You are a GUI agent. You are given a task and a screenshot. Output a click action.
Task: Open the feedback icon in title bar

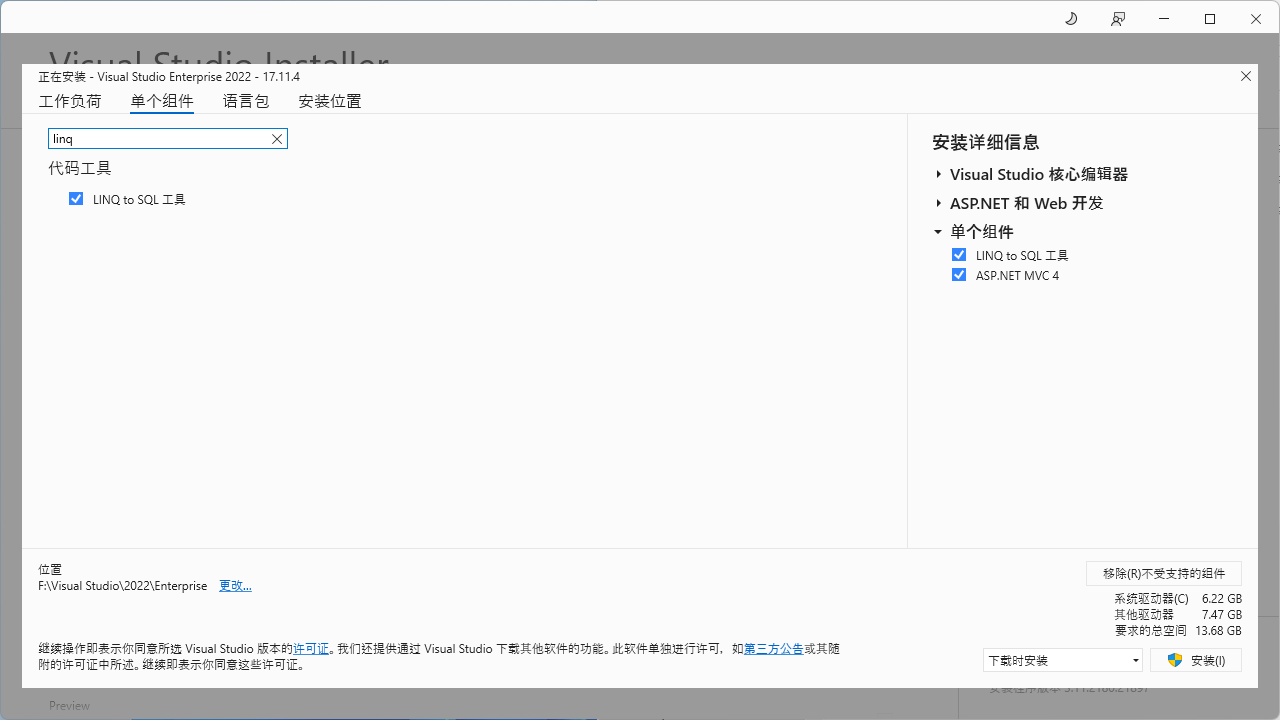pos(1117,19)
